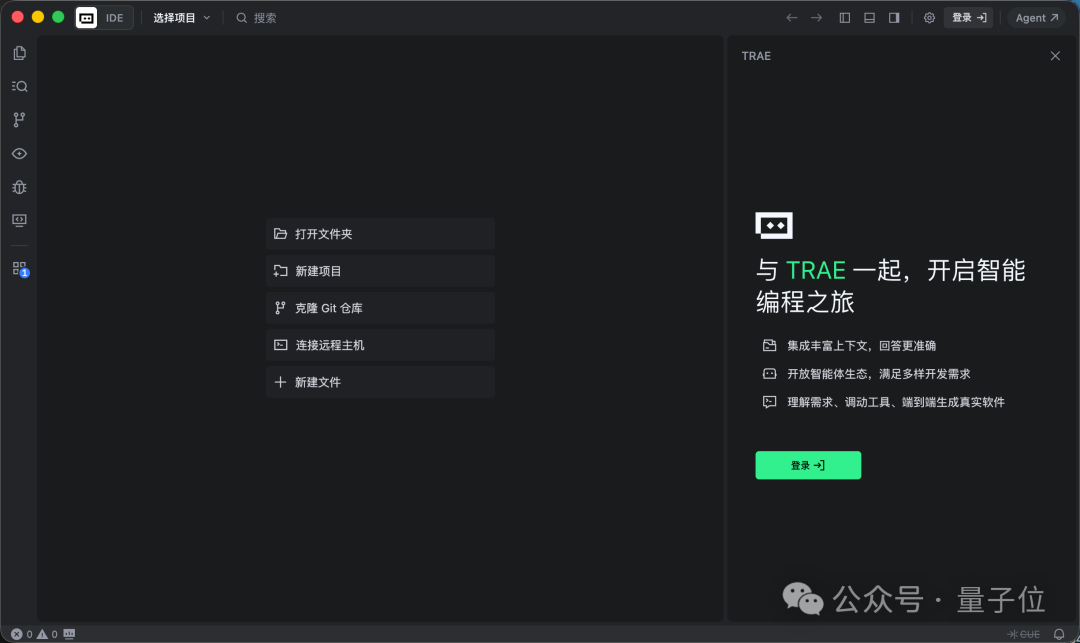Open notifications bell in status bar
The image size is (1080, 643).
click(1059, 634)
